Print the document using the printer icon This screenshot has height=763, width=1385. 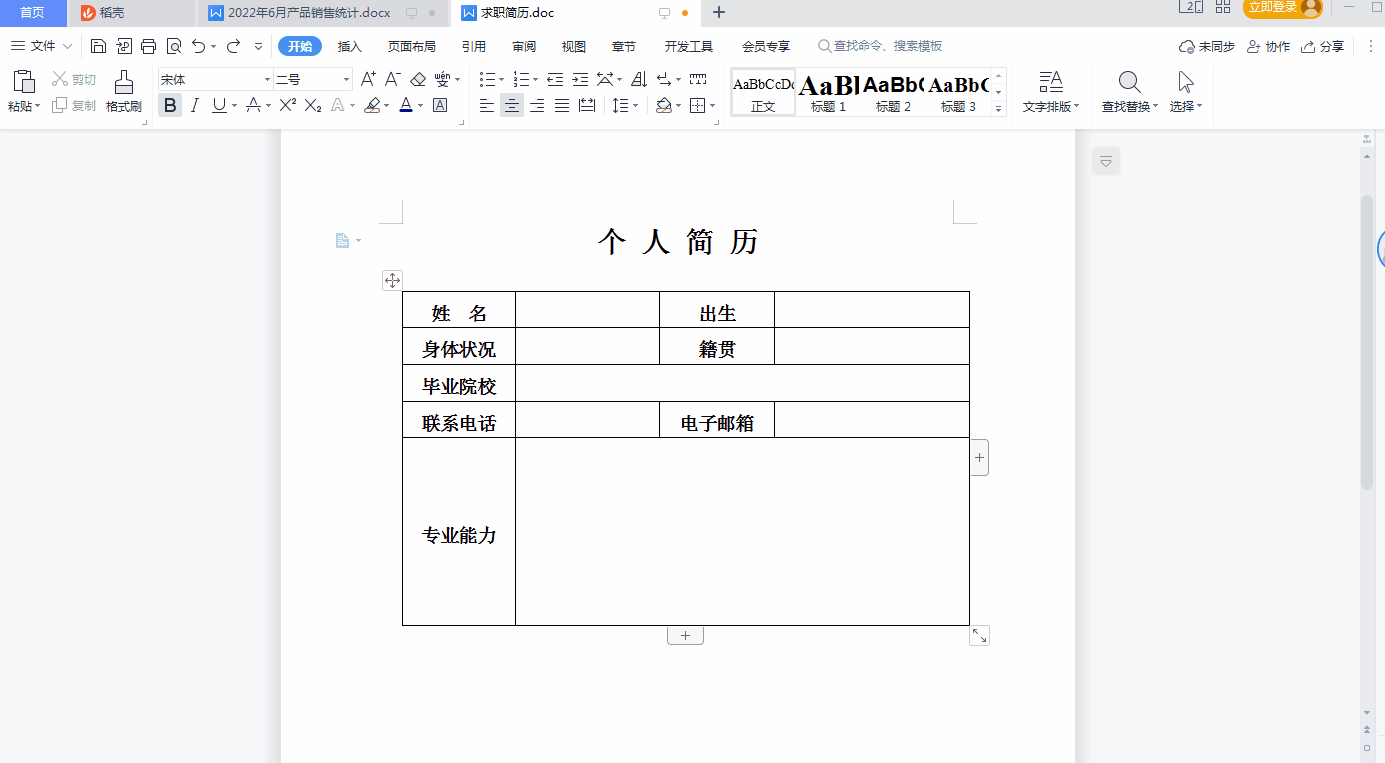coord(149,46)
